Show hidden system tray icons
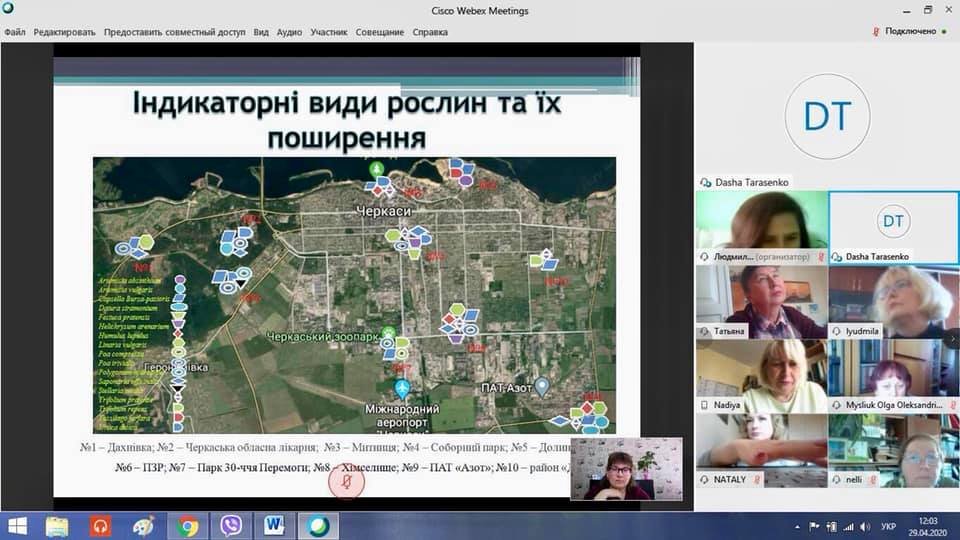960x540 pixels. pos(797,527)
